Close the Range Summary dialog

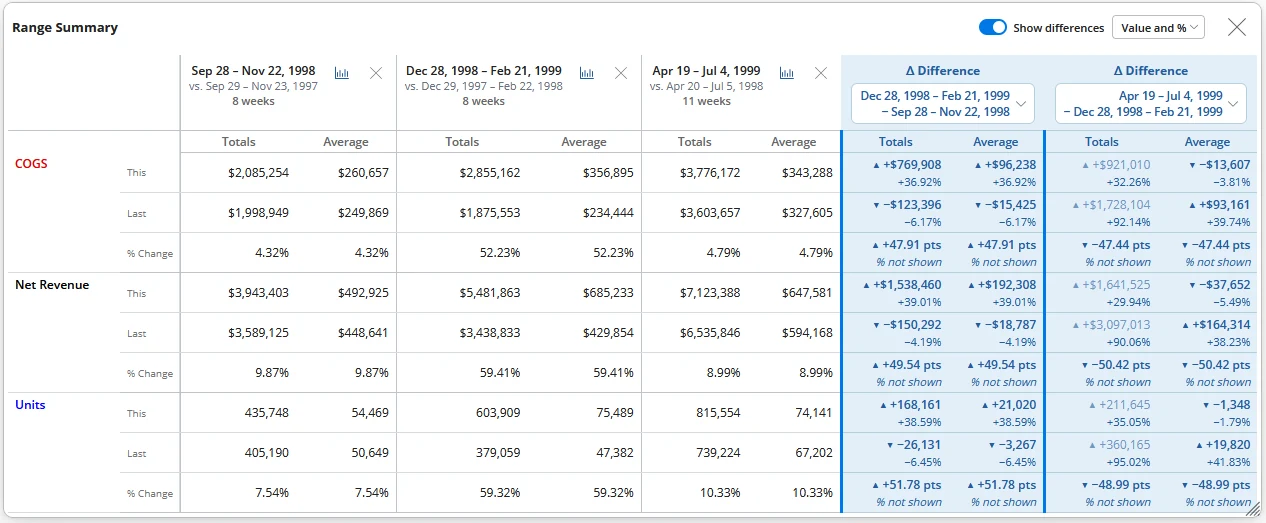click(x=1237, y=27)
